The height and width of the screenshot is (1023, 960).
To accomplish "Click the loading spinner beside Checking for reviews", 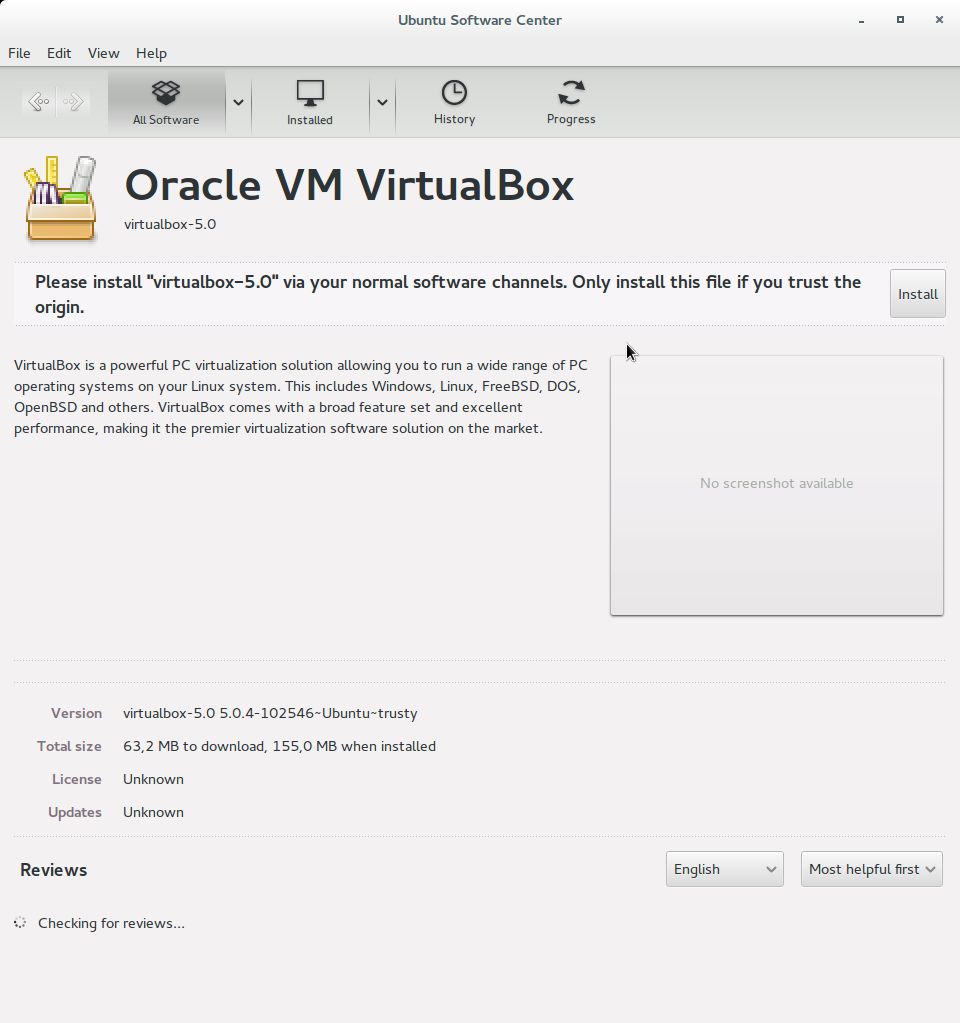I will tap(20, 923).
